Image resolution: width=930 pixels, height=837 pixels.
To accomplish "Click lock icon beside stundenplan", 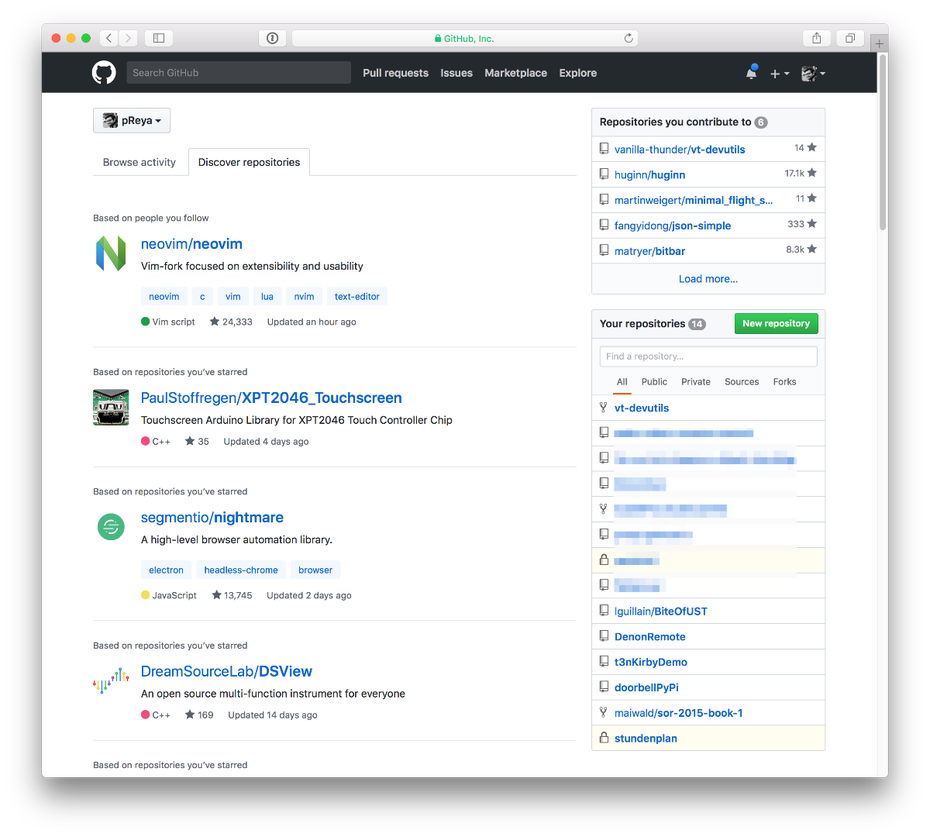I will tap(604, 738).
